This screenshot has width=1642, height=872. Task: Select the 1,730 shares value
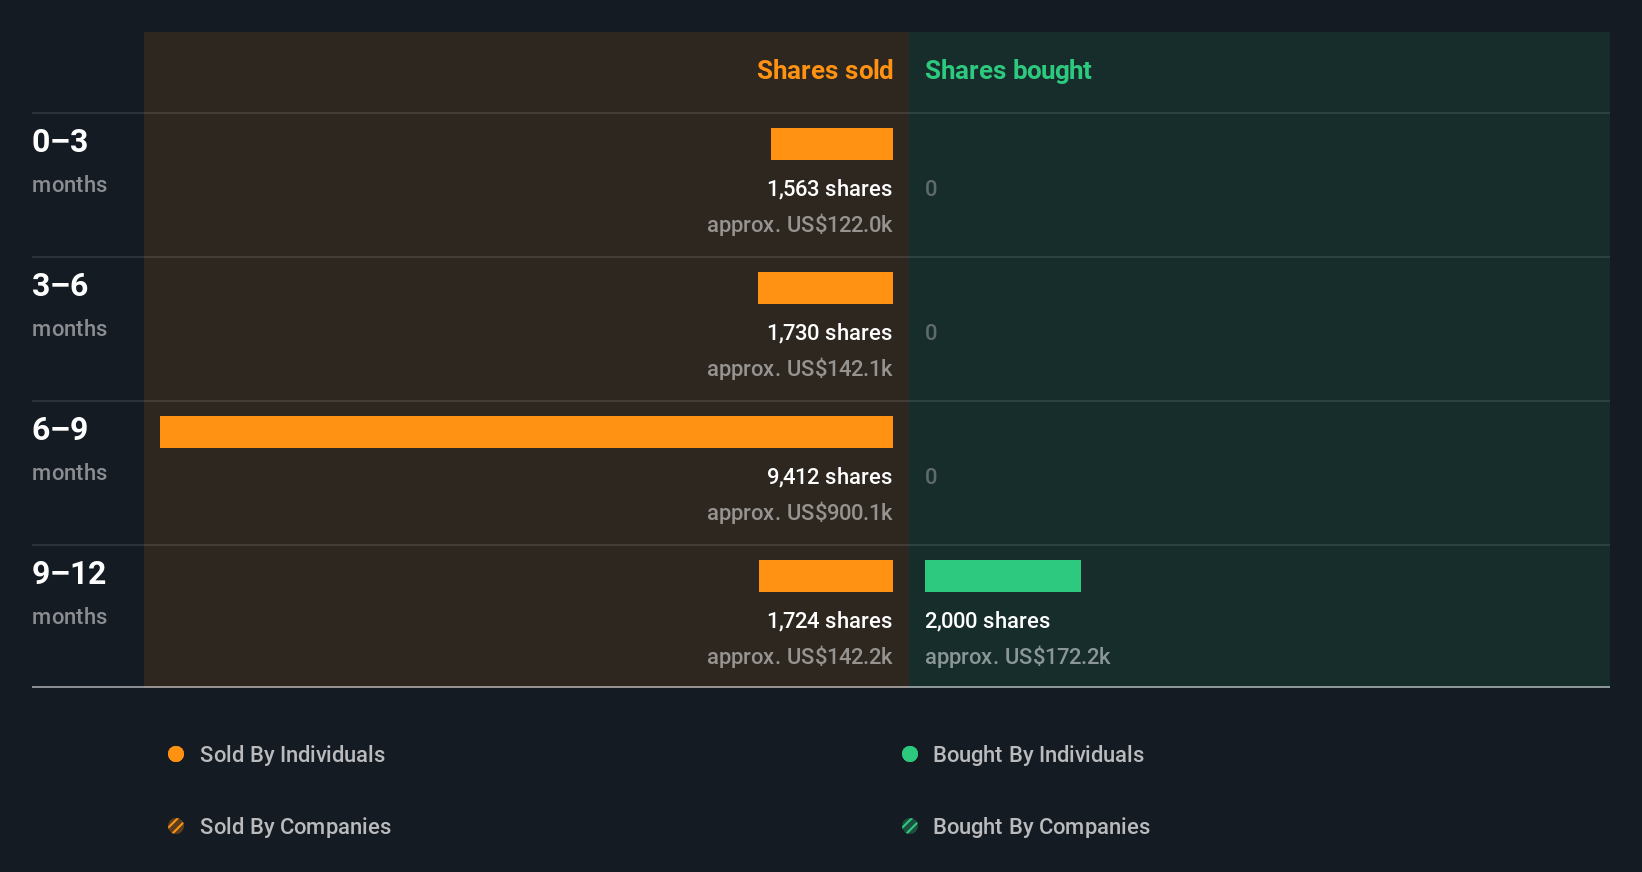coord(829,333)
